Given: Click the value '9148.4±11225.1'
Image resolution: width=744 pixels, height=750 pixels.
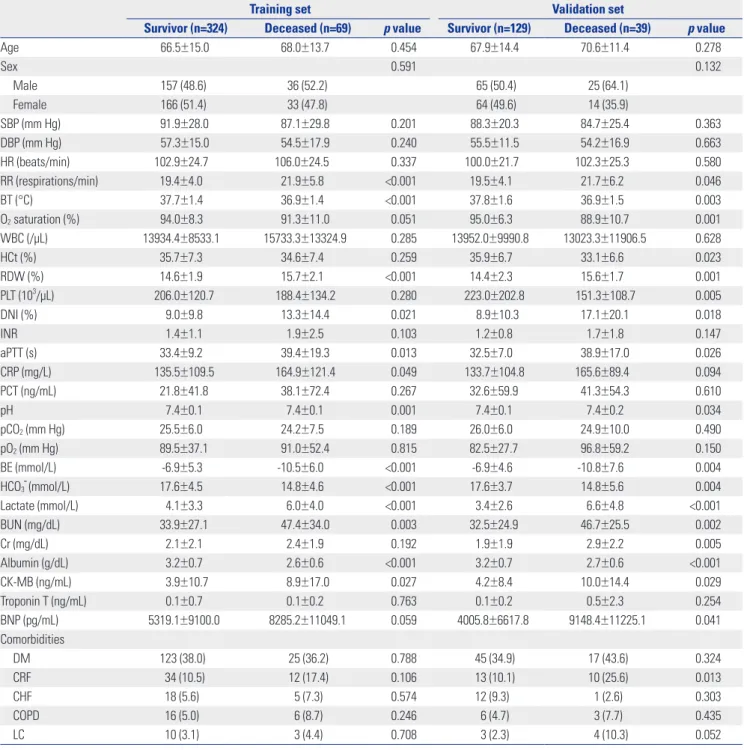Looking at the screenshot, I should pyautogui.click(x=607, y=621).
